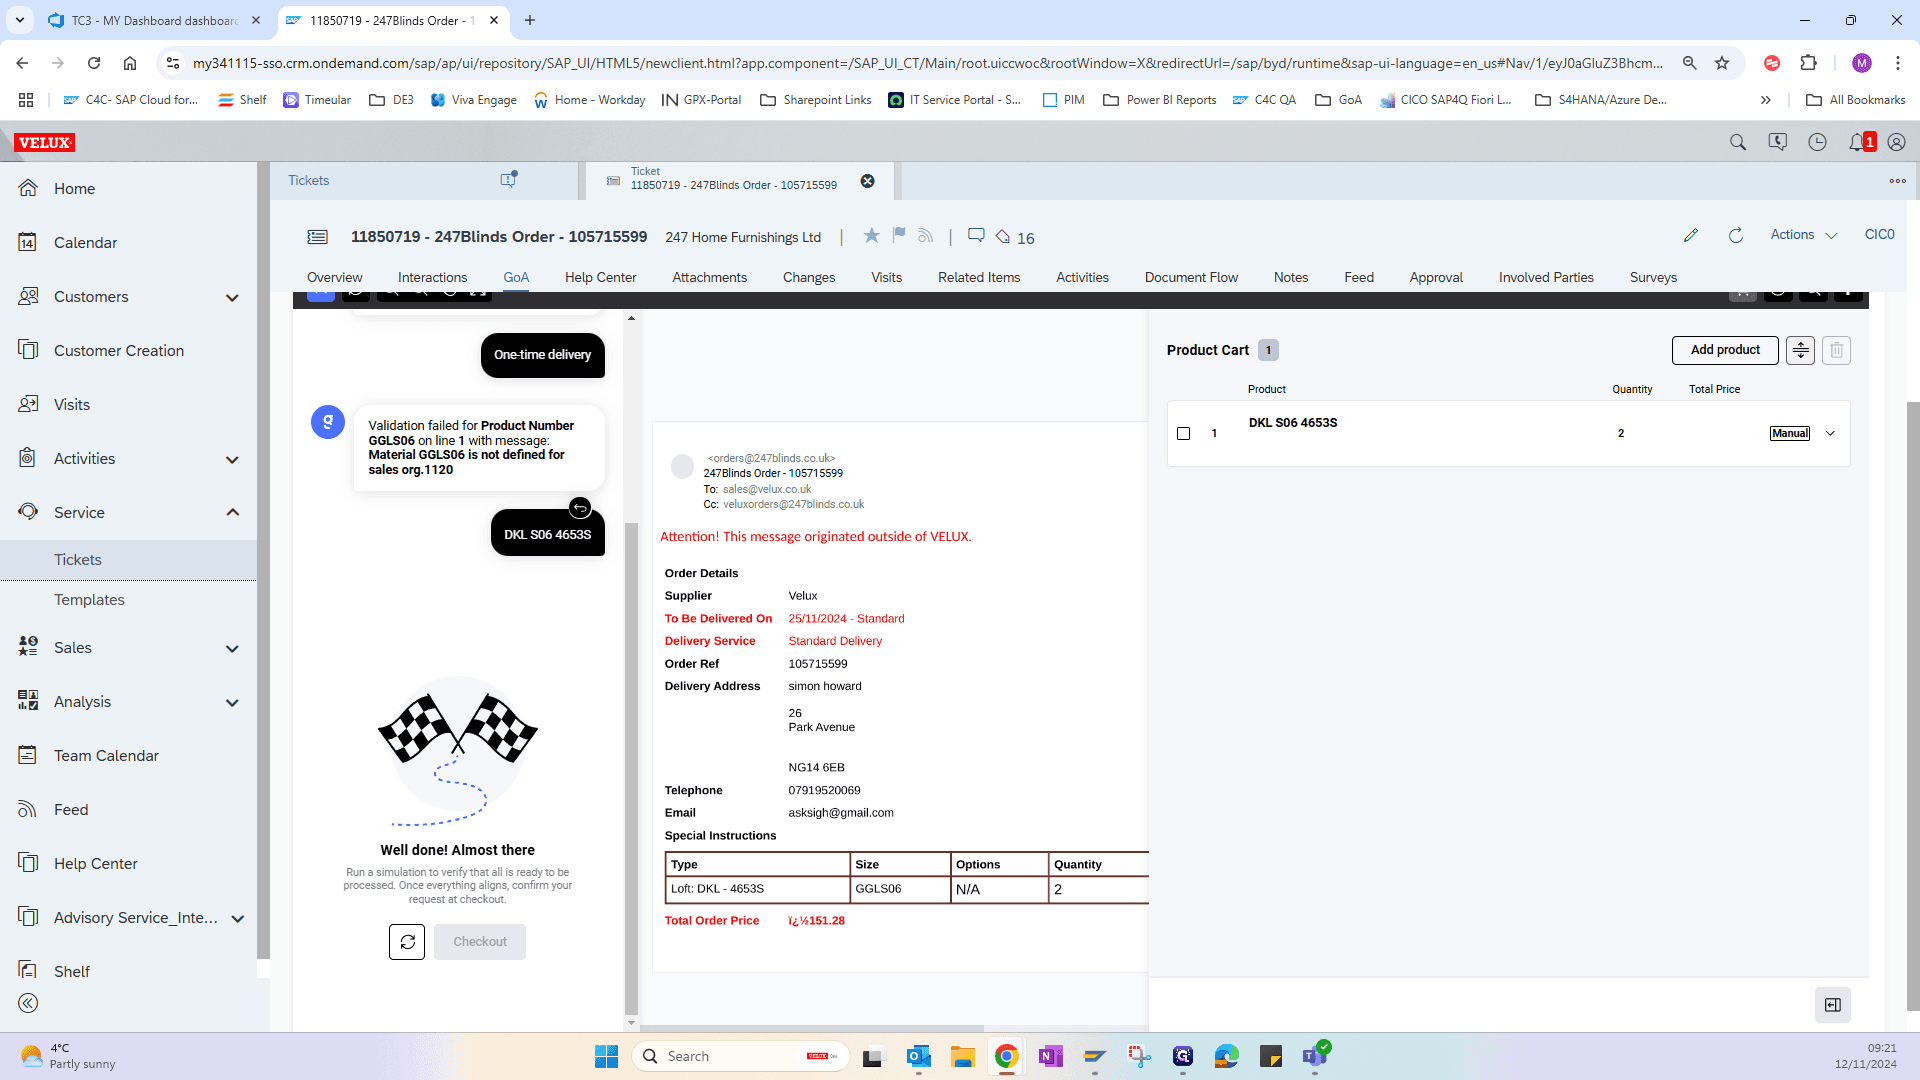This screenshot has height=1080, width=1920.
Task: Click the Add product button
Action: [x=1725, y=350]
